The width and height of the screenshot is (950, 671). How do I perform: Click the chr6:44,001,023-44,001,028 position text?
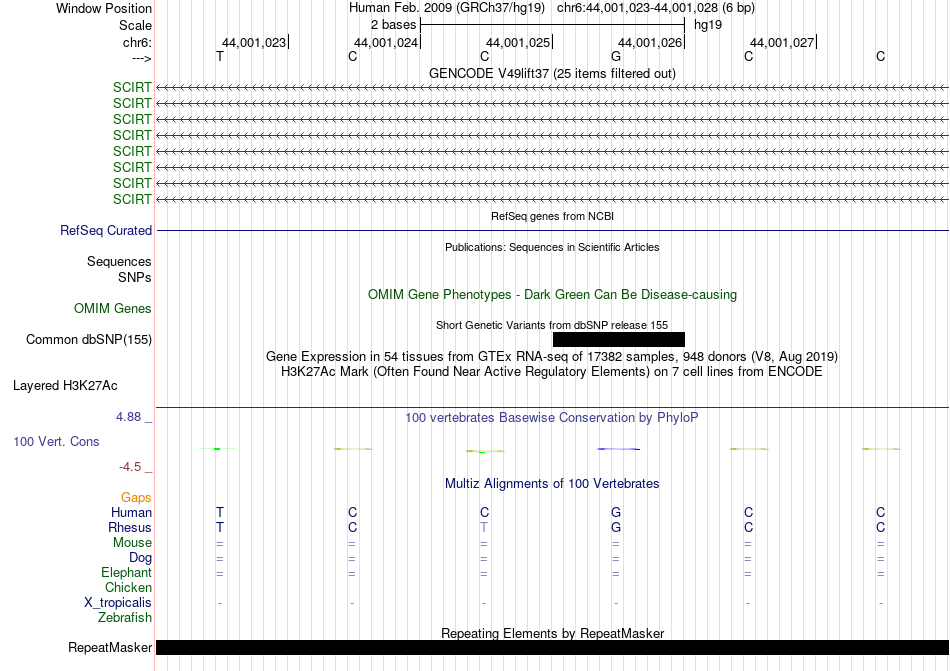click(x=637, y=8)
